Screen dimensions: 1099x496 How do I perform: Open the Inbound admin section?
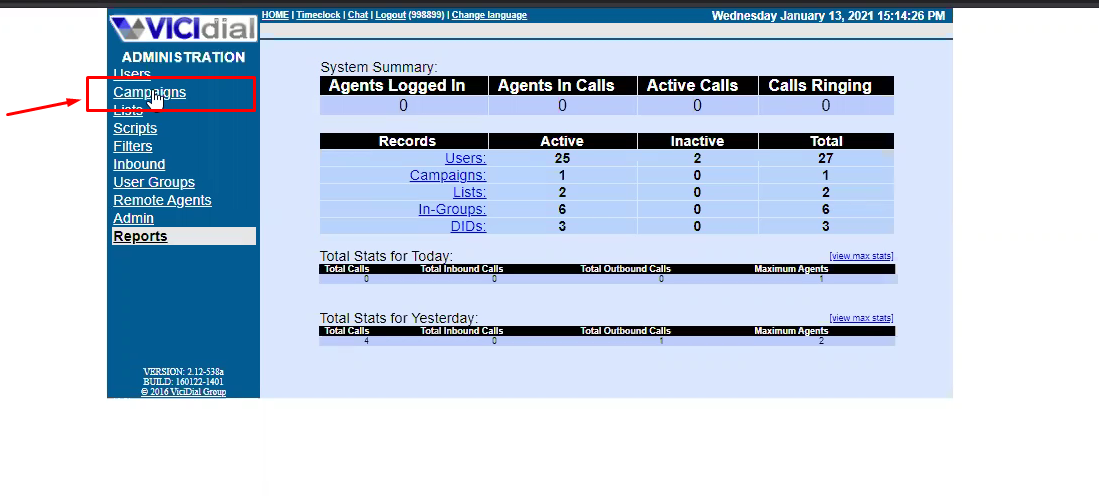click(x=139, y=165)
